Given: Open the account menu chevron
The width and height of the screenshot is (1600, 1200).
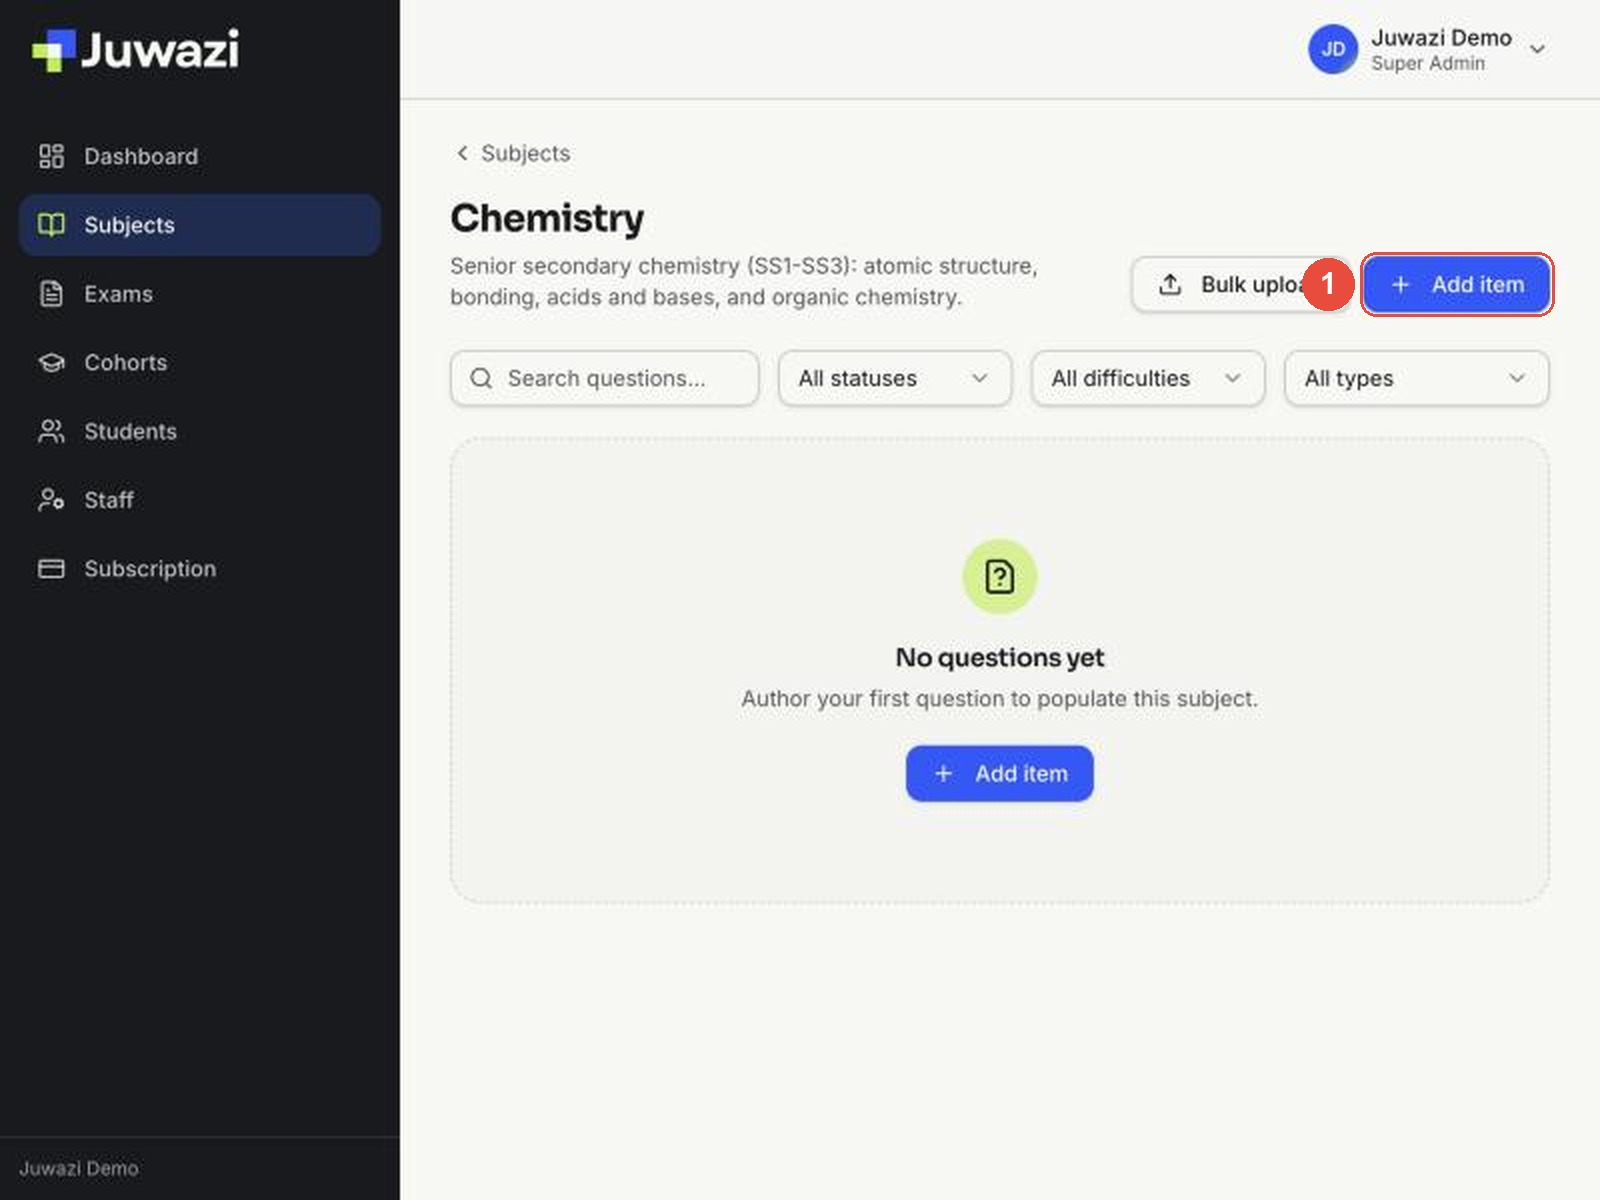Looking at the screenshot, I should click(1538, 49).
